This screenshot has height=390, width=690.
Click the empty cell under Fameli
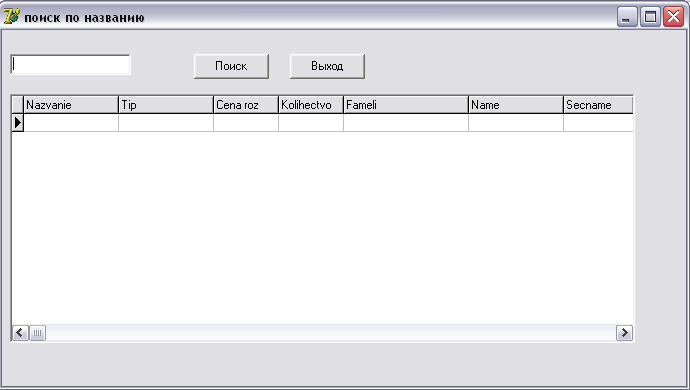coord(406,122)
